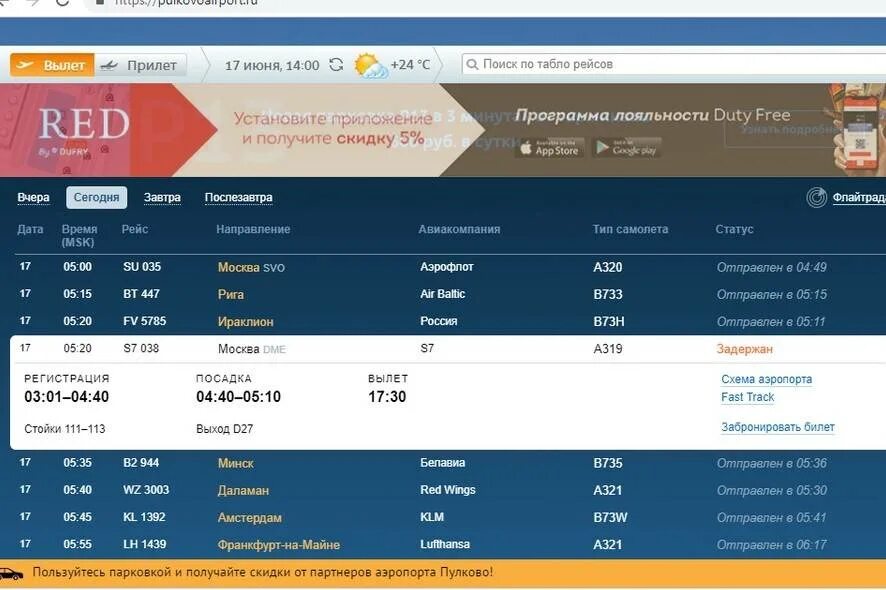Click the Отправлен в 04:49 status
Viewport: 886px width, 590px height.
[771, 268]
